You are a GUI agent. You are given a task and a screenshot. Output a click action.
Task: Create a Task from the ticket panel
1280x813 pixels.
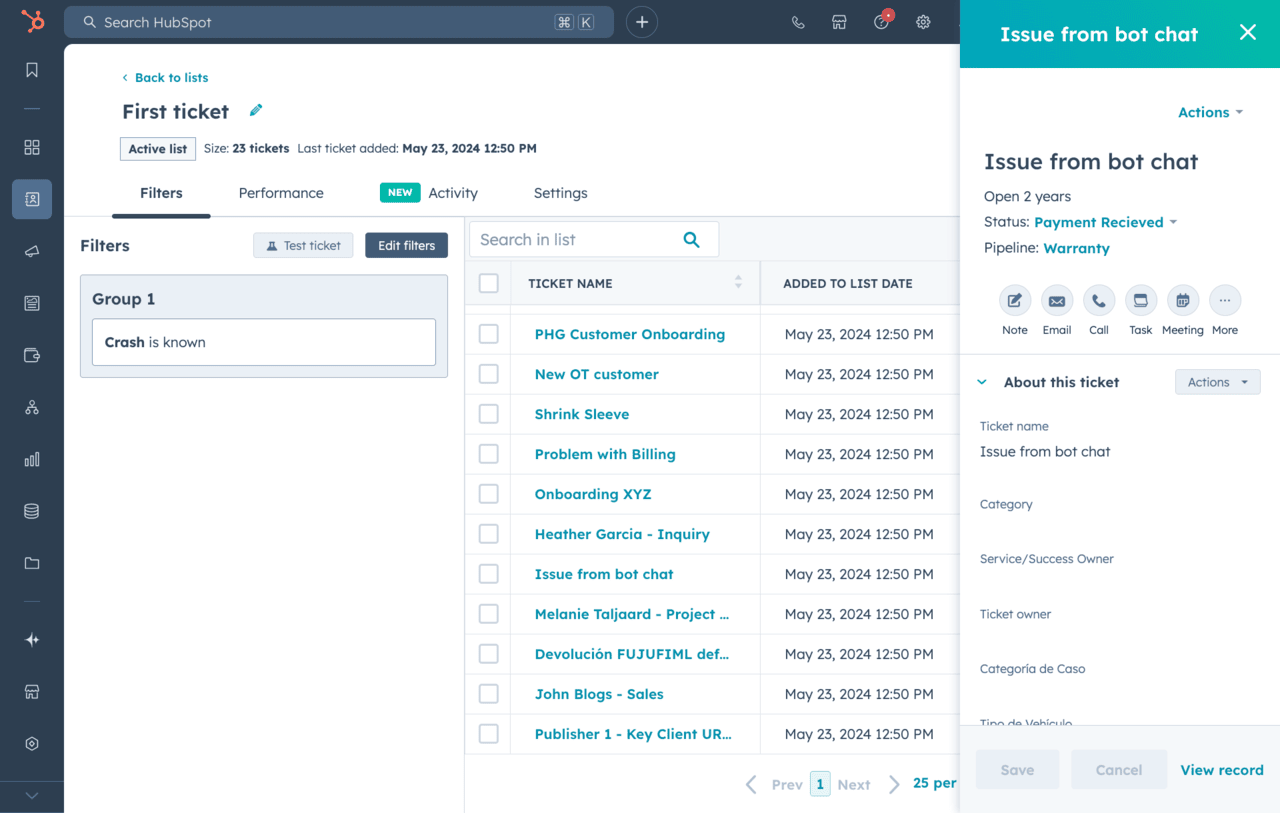[x=1140, y=301]
